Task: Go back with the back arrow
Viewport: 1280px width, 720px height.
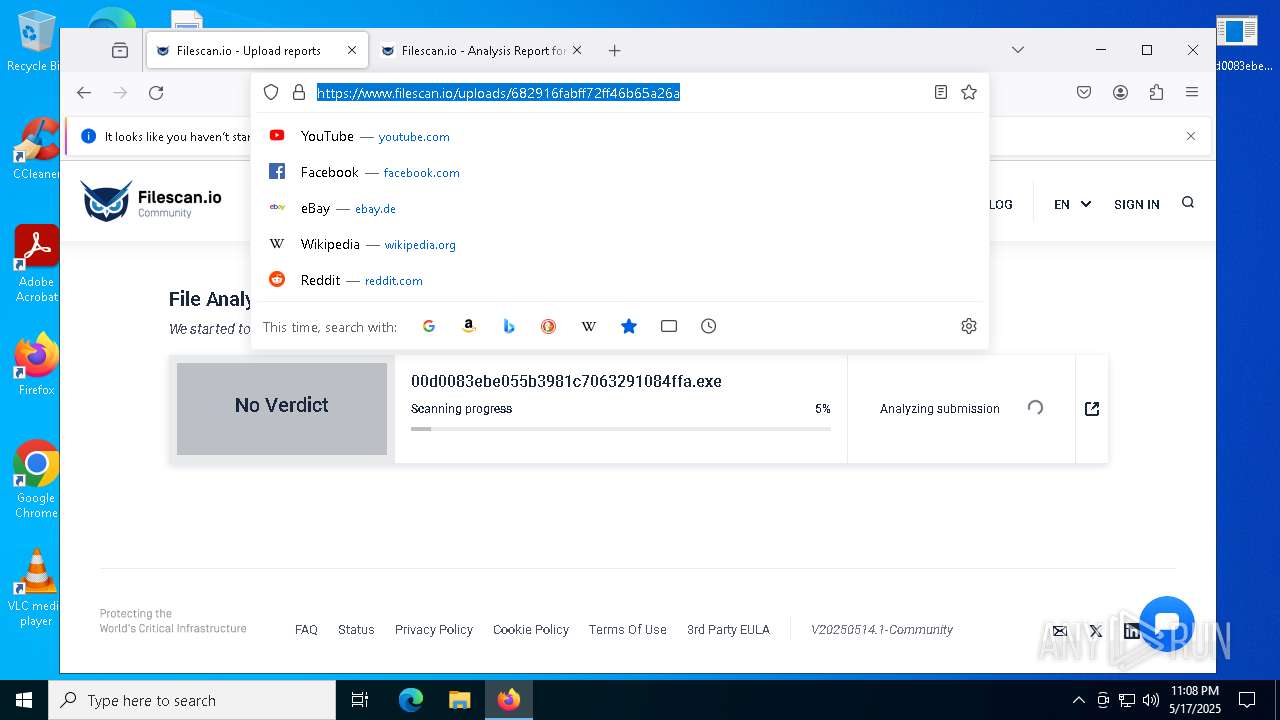Action: (84, 92)
